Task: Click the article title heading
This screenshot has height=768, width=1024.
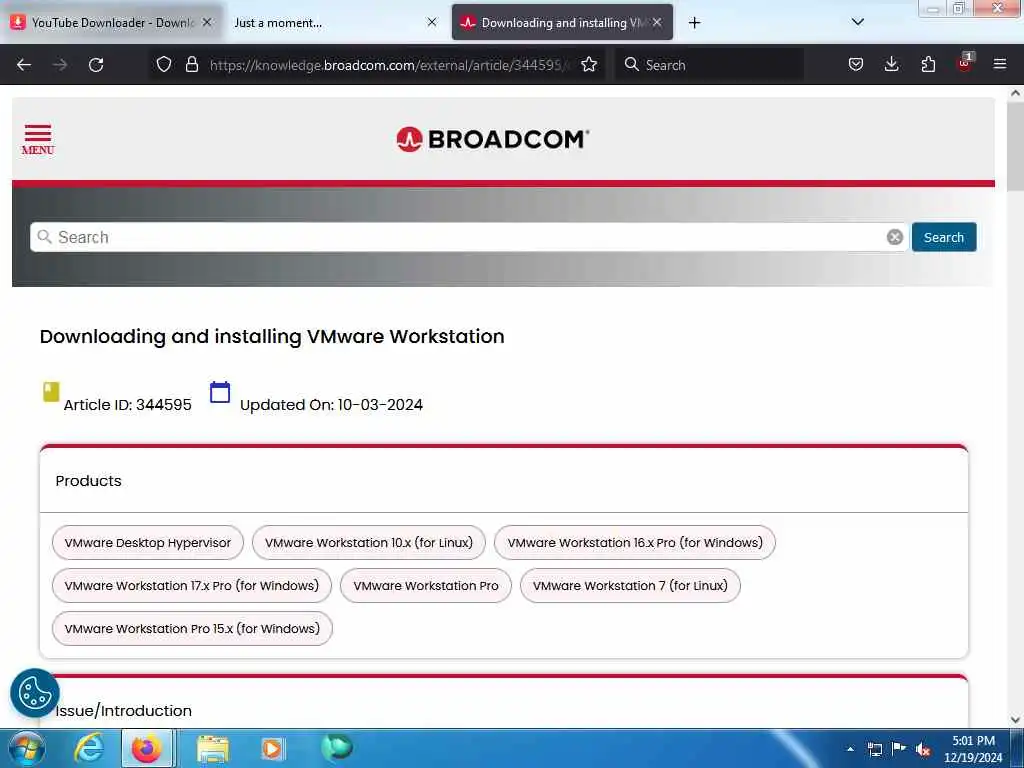Action: pyautogui.click(x=272, y=336)
